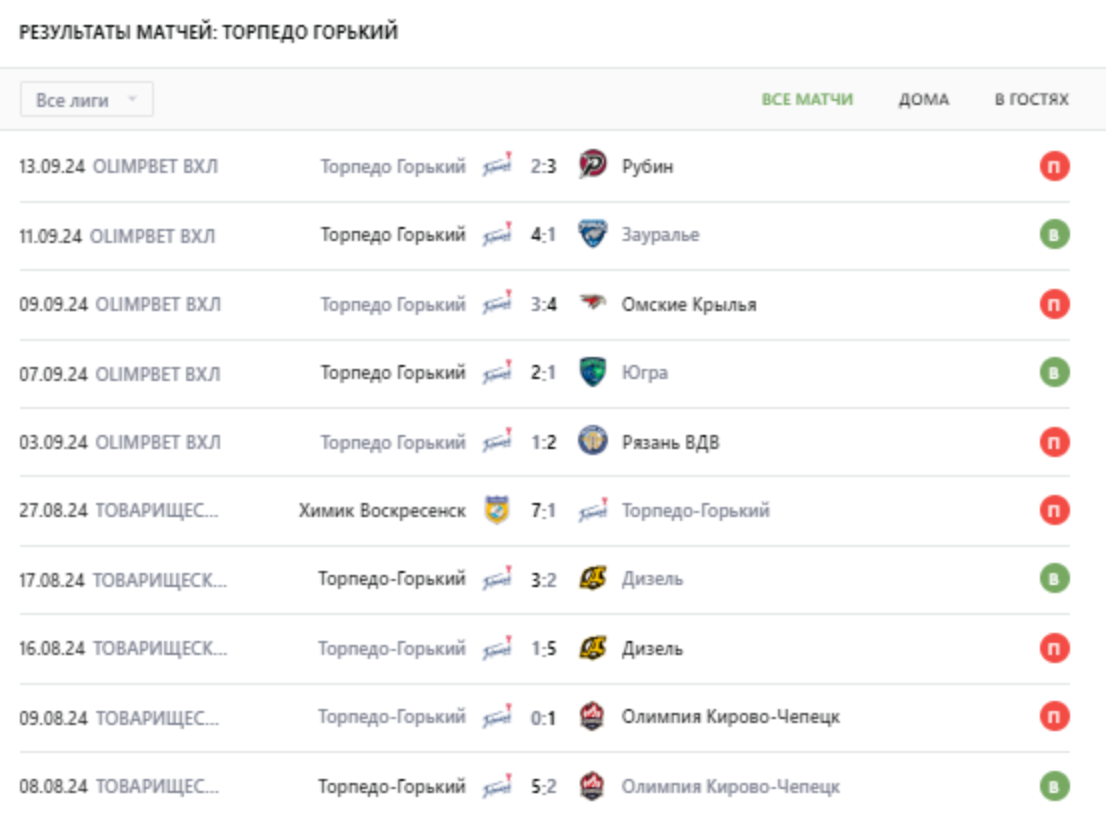The height and width of the screenshot is (836, 1106).
Task: Open the Зауралье team link
Action: [660, 235]
